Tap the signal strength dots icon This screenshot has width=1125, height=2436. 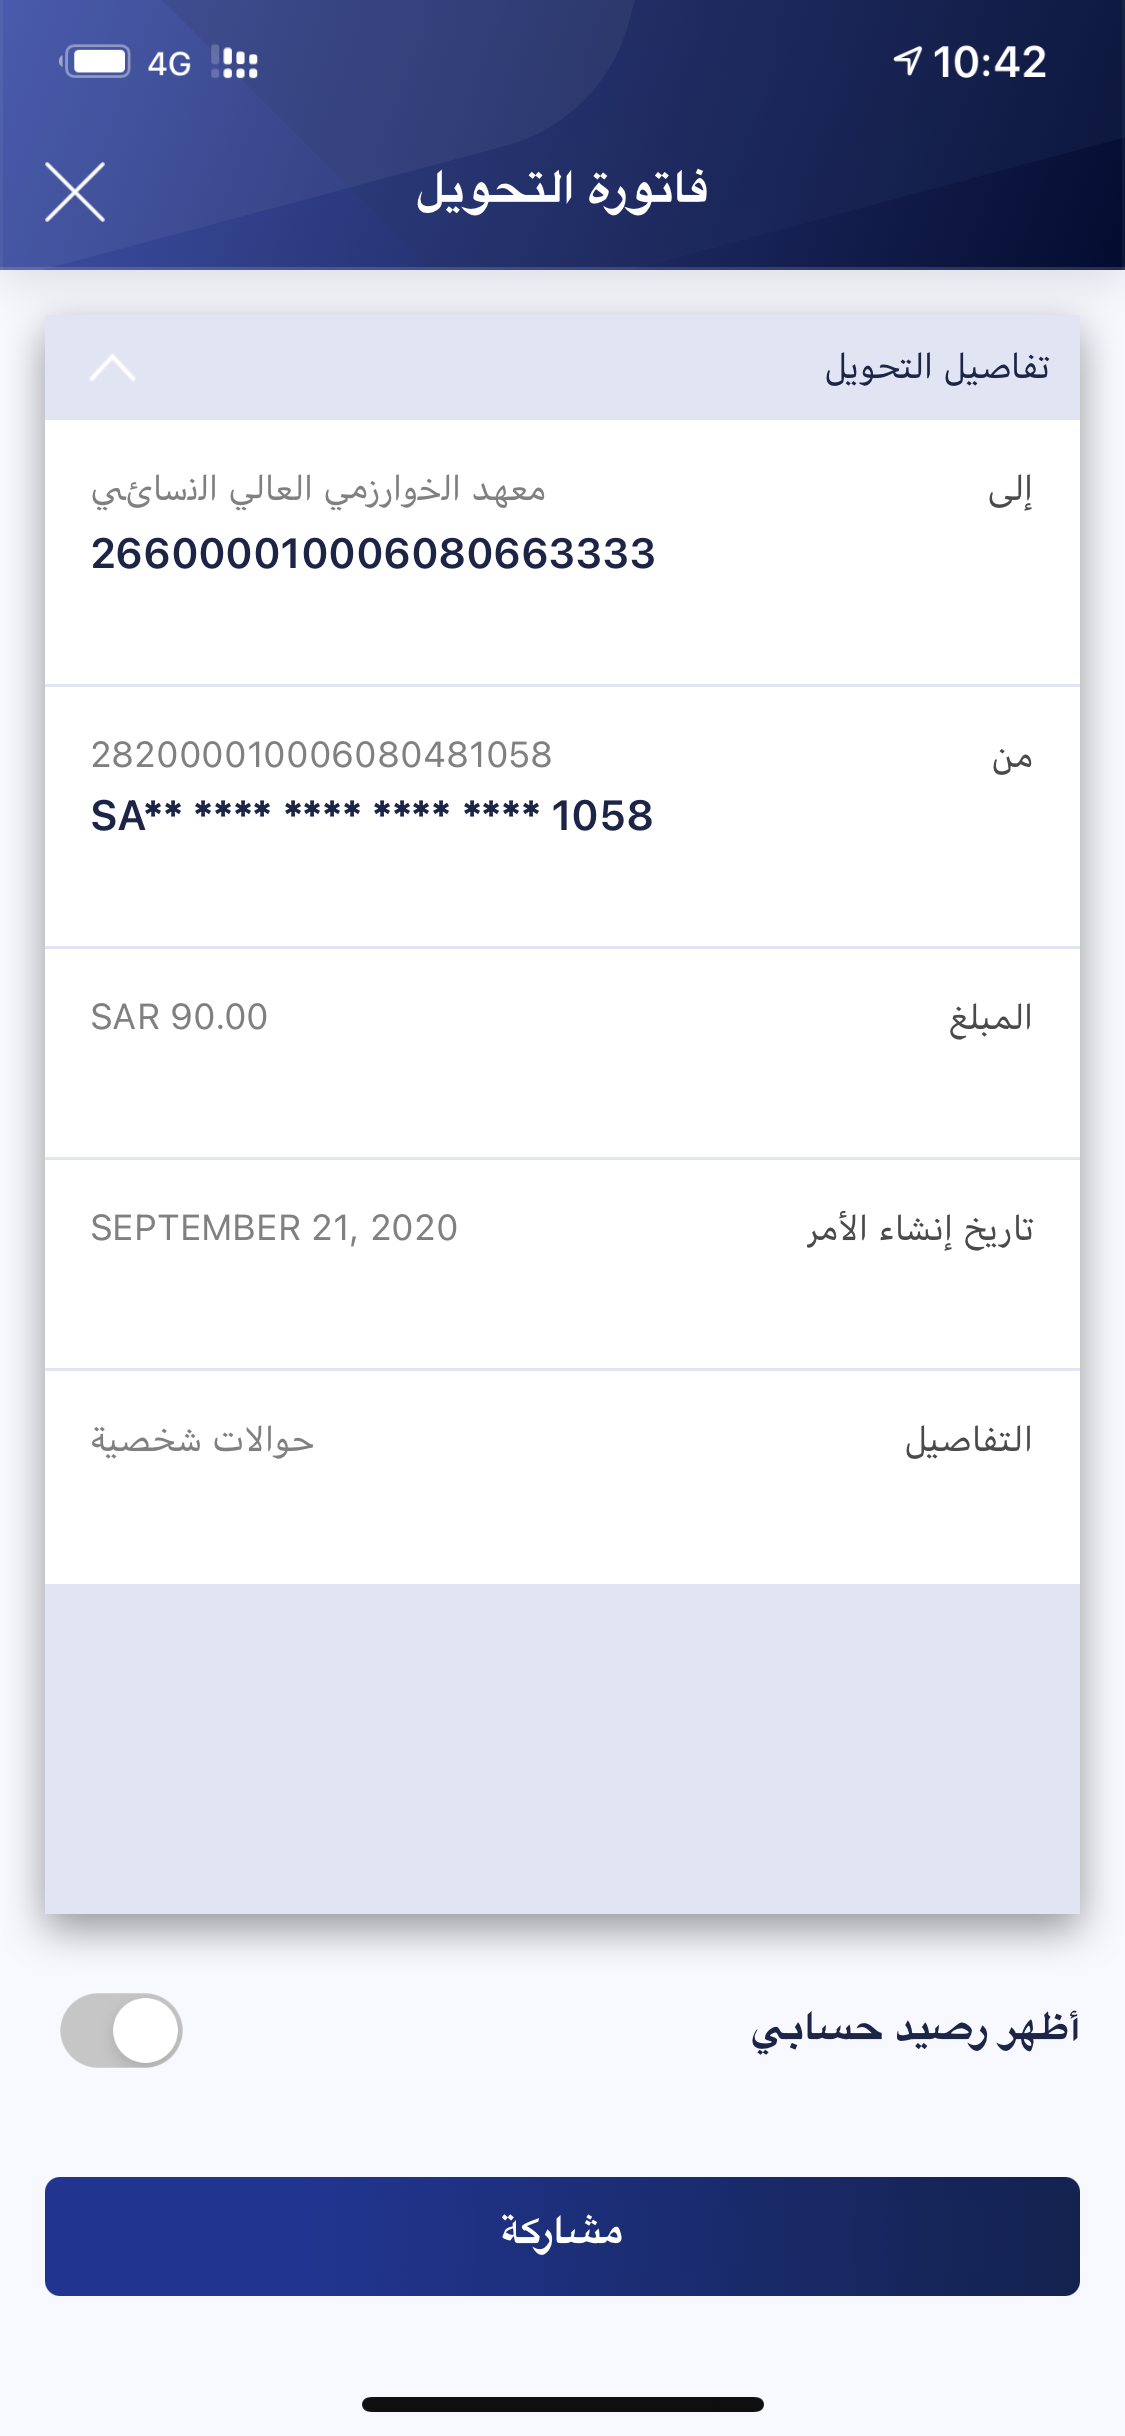pos(236,62)
